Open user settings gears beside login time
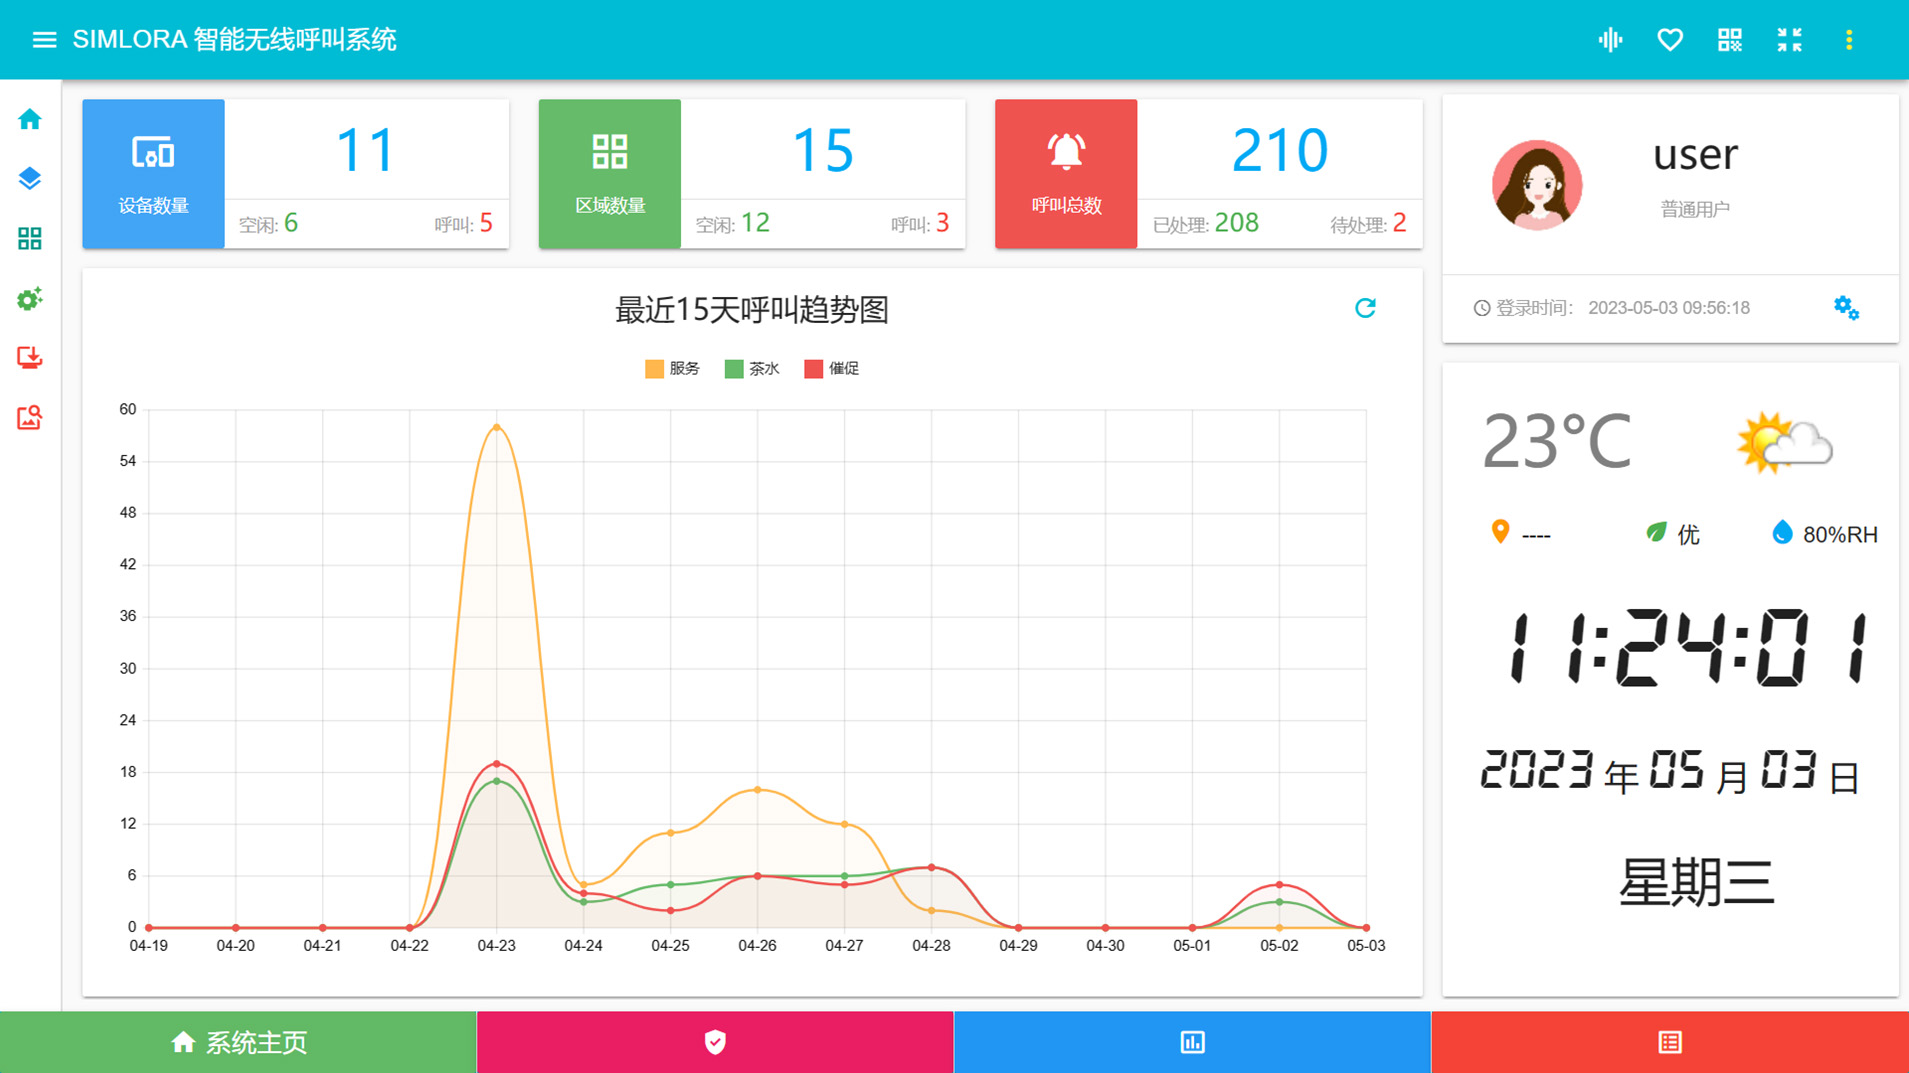This screenshot has width=1909, height=1073. [x=1846, y=308]
